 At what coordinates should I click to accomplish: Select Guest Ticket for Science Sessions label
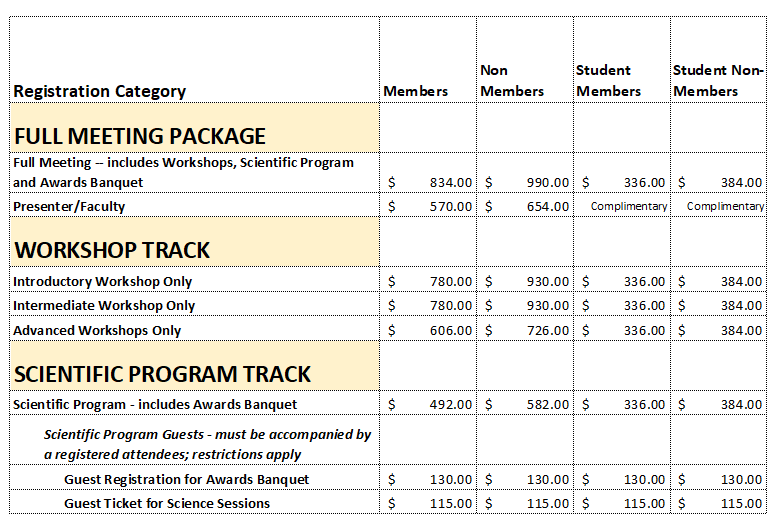point(167,503)
